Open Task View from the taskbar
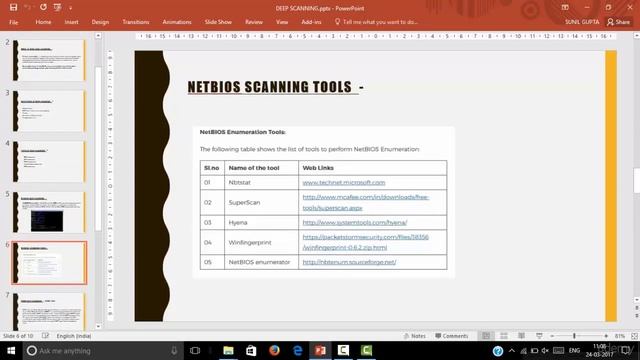The image size is (640, 360). [195, 351]
